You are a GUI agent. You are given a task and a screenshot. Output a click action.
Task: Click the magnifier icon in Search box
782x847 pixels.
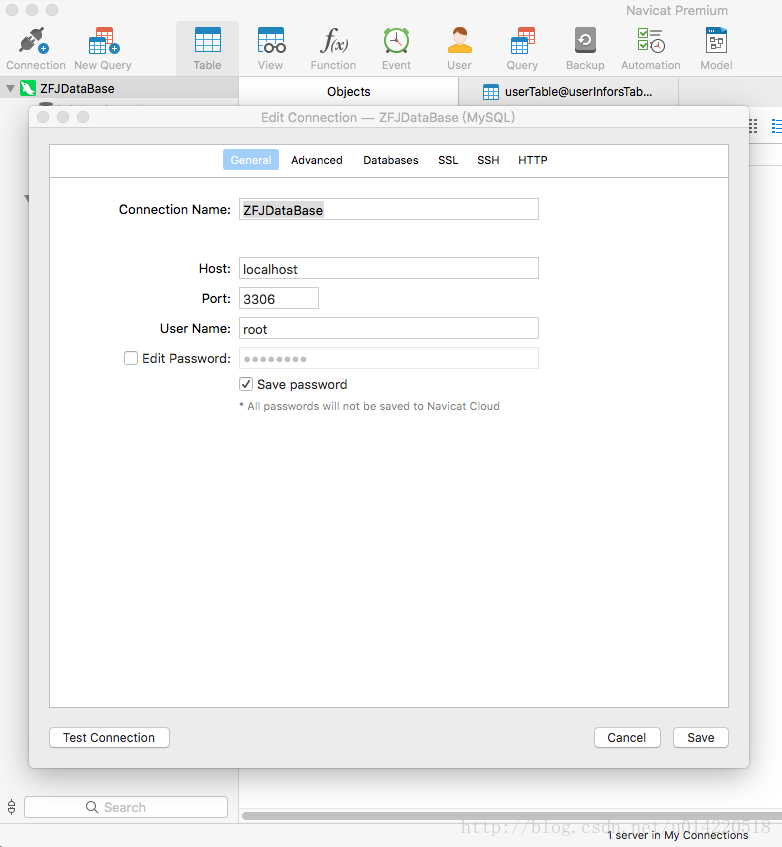(x=92, y=807)
